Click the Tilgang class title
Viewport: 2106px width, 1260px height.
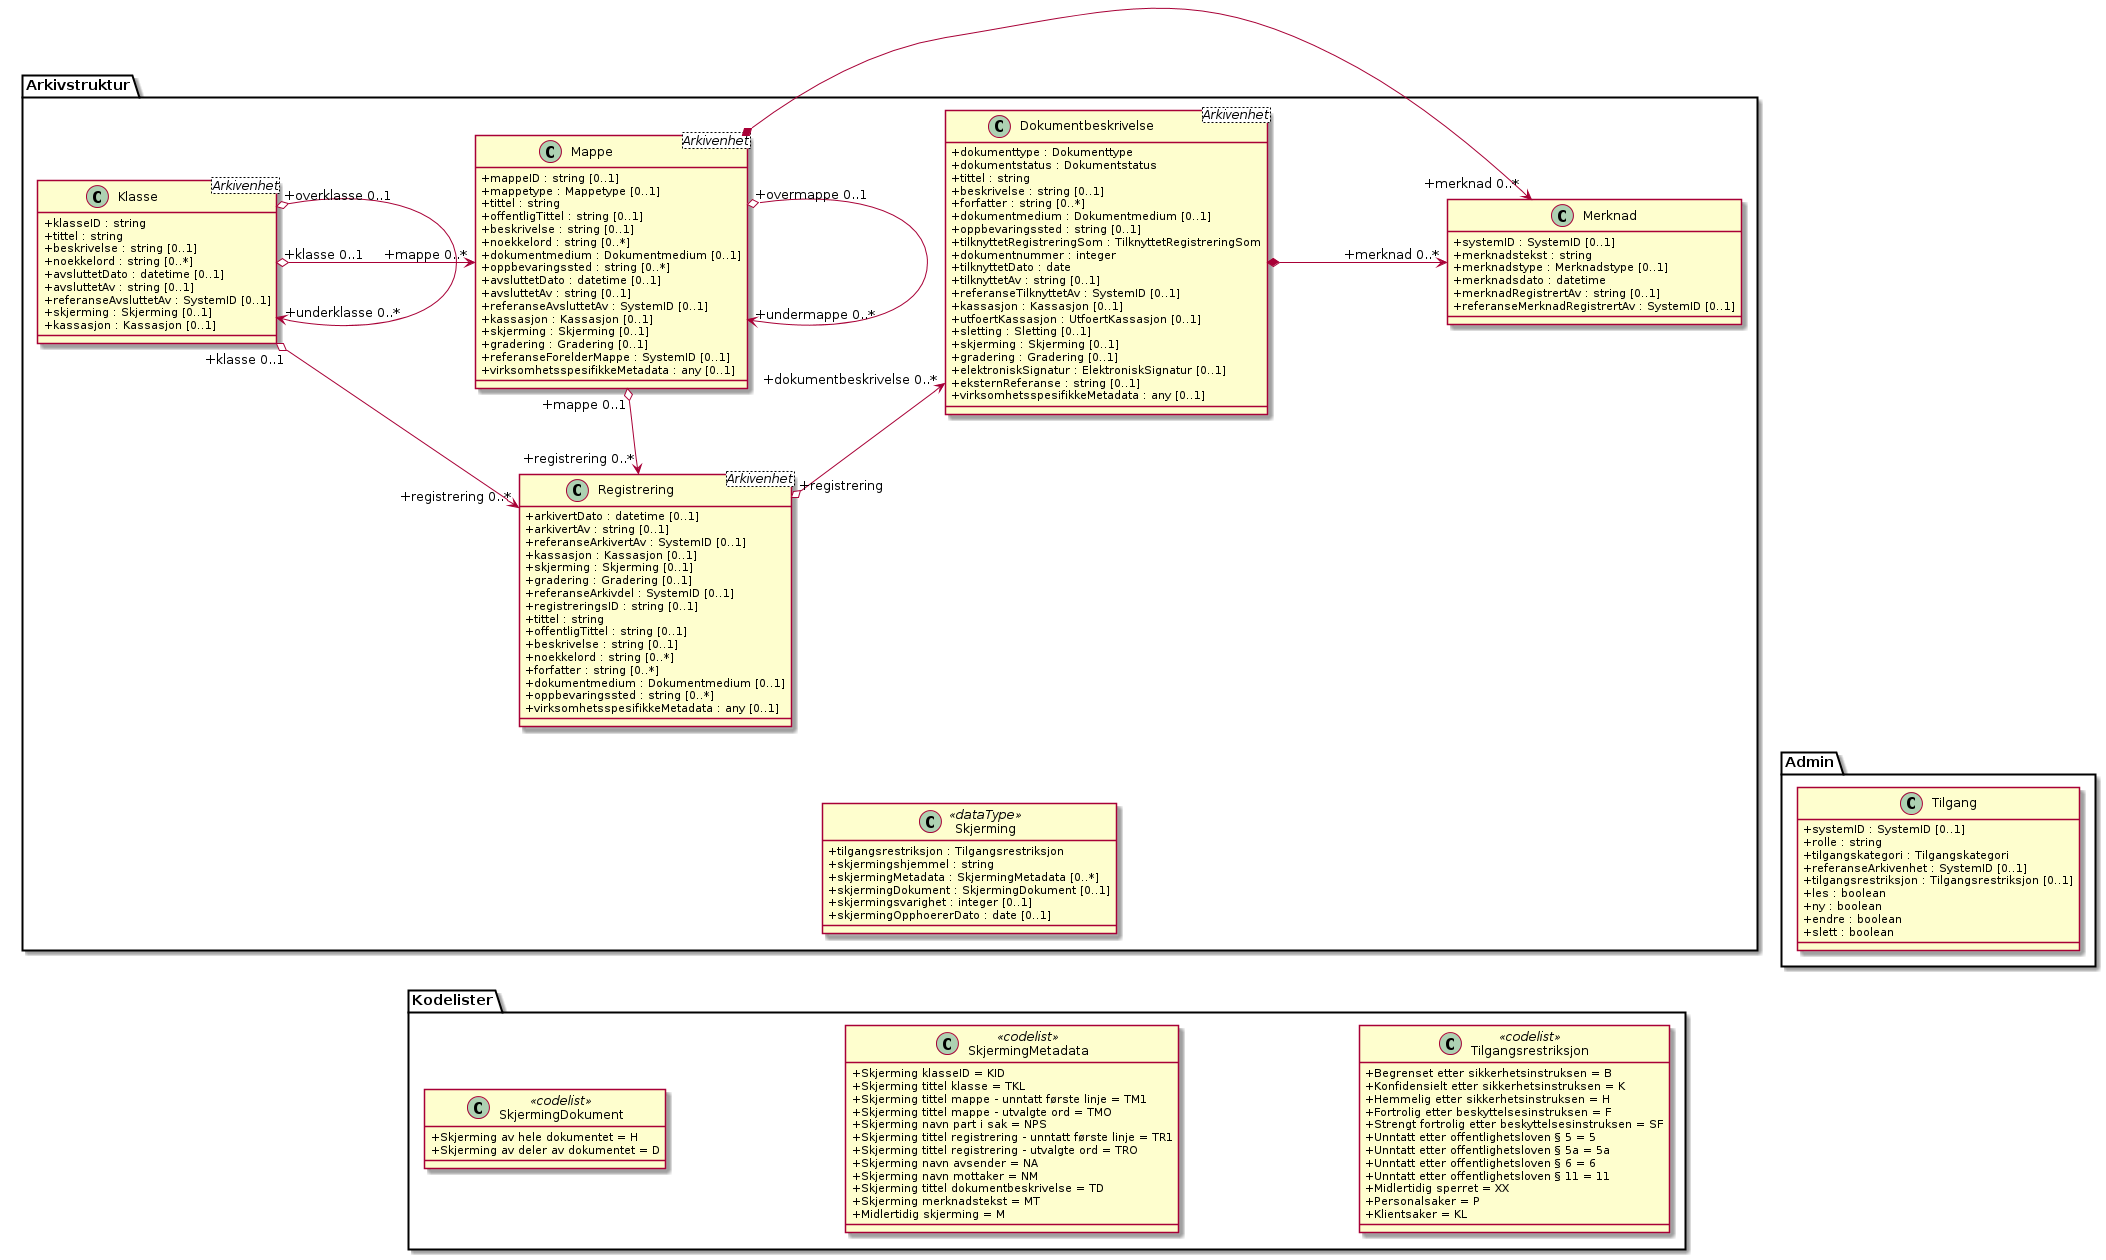(x=1954, y=803)
